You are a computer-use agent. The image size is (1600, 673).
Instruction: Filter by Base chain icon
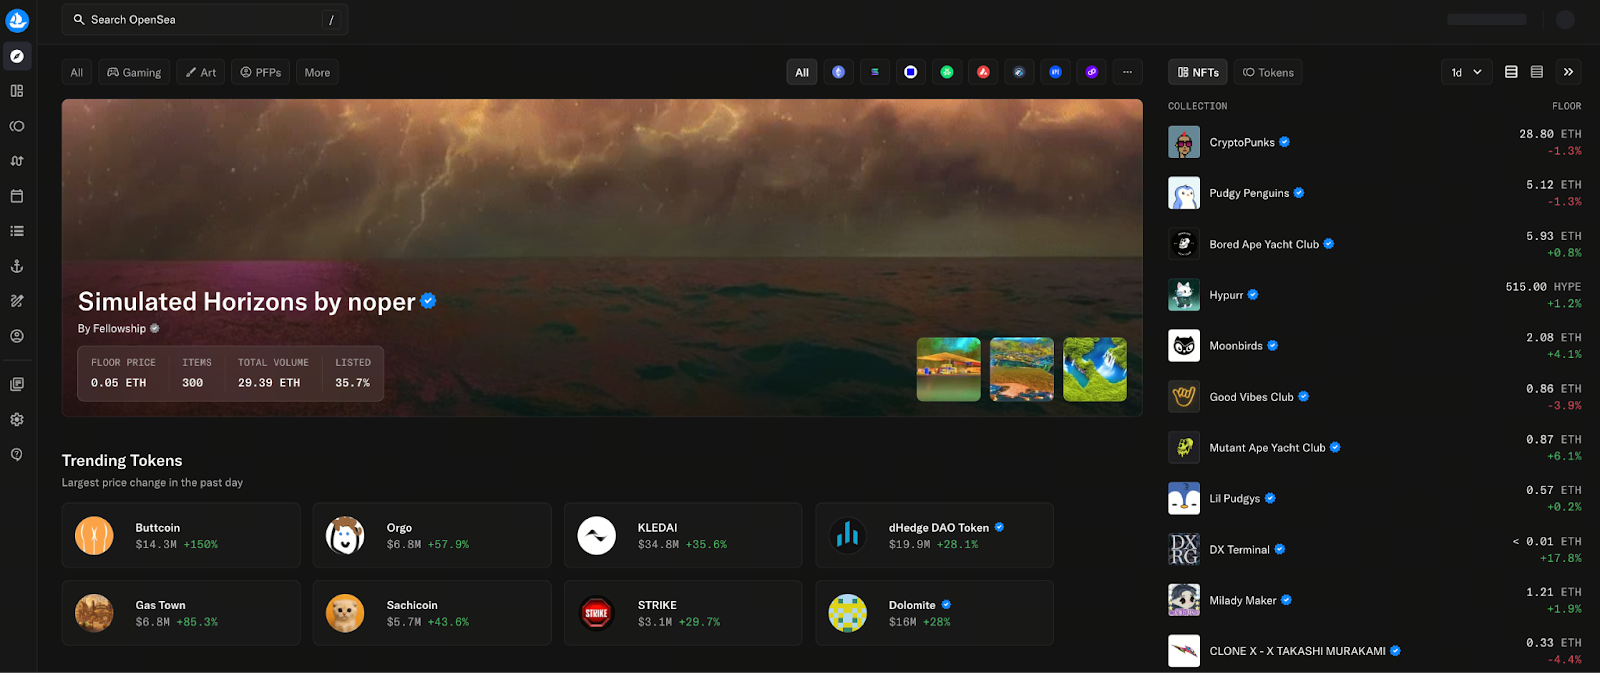pyautogui.click(x=910, y=72)
